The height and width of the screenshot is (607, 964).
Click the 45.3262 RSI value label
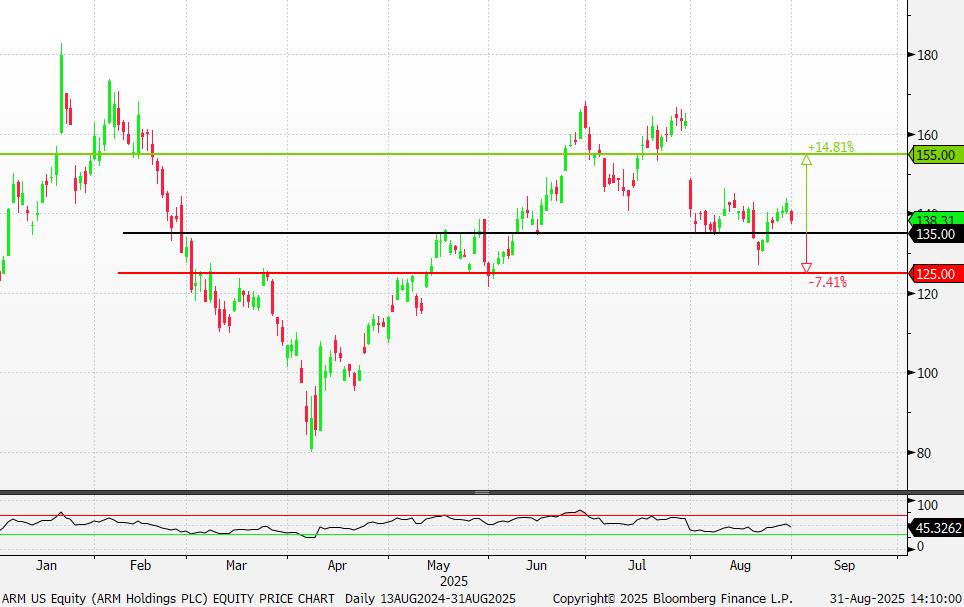pos(936,528)
